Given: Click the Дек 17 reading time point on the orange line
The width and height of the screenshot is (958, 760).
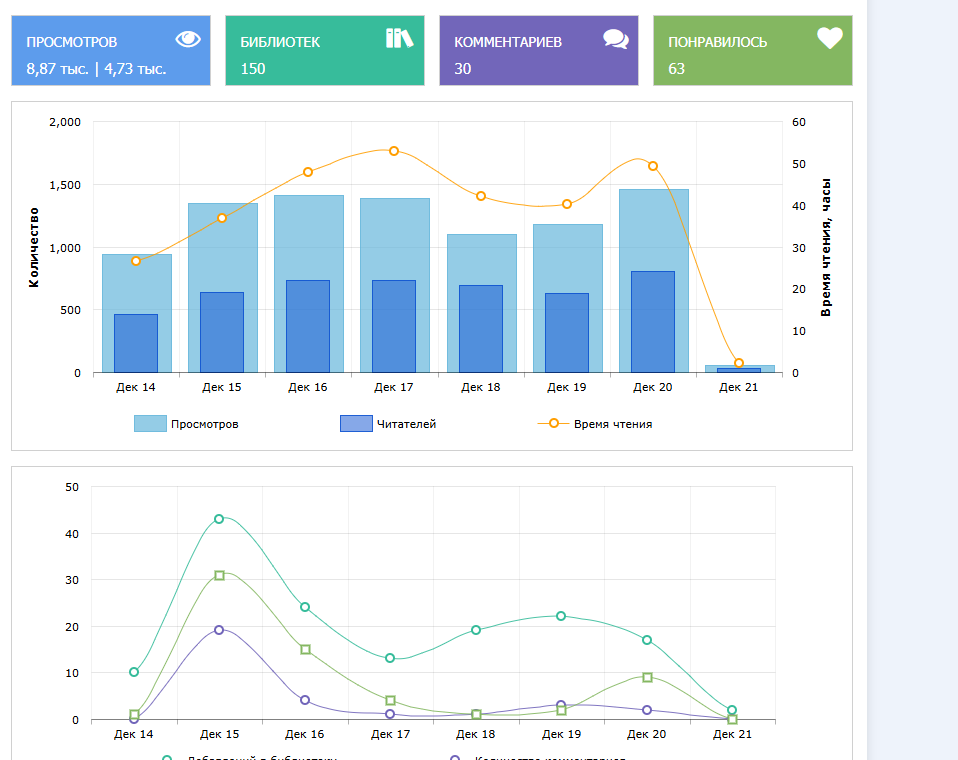Looking at the screenshot, I should tap(394, 151).
